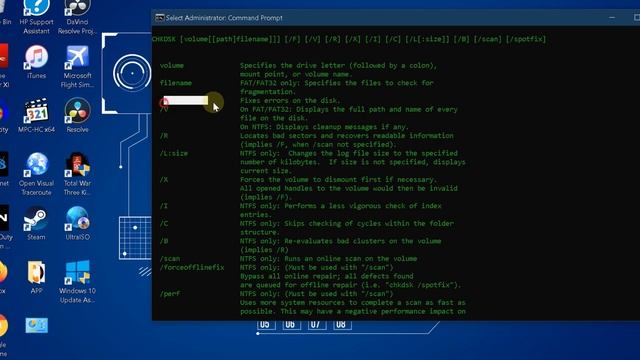This screenshot has height=360, width=640.
Task: Open the Resolve desktop shortcut
Action: point(77,116)
